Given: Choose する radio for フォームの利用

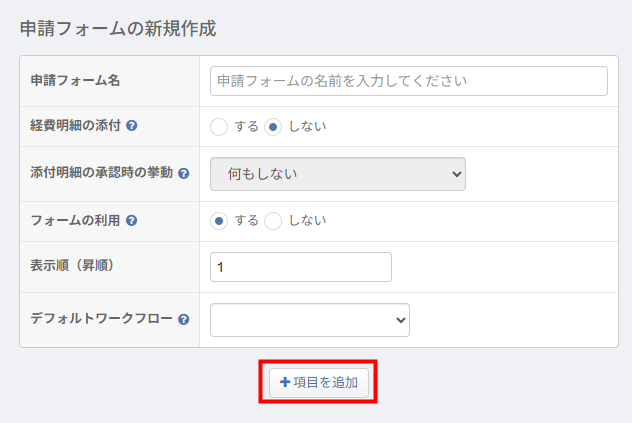Looking at the screenshot, I should (219, 220).
